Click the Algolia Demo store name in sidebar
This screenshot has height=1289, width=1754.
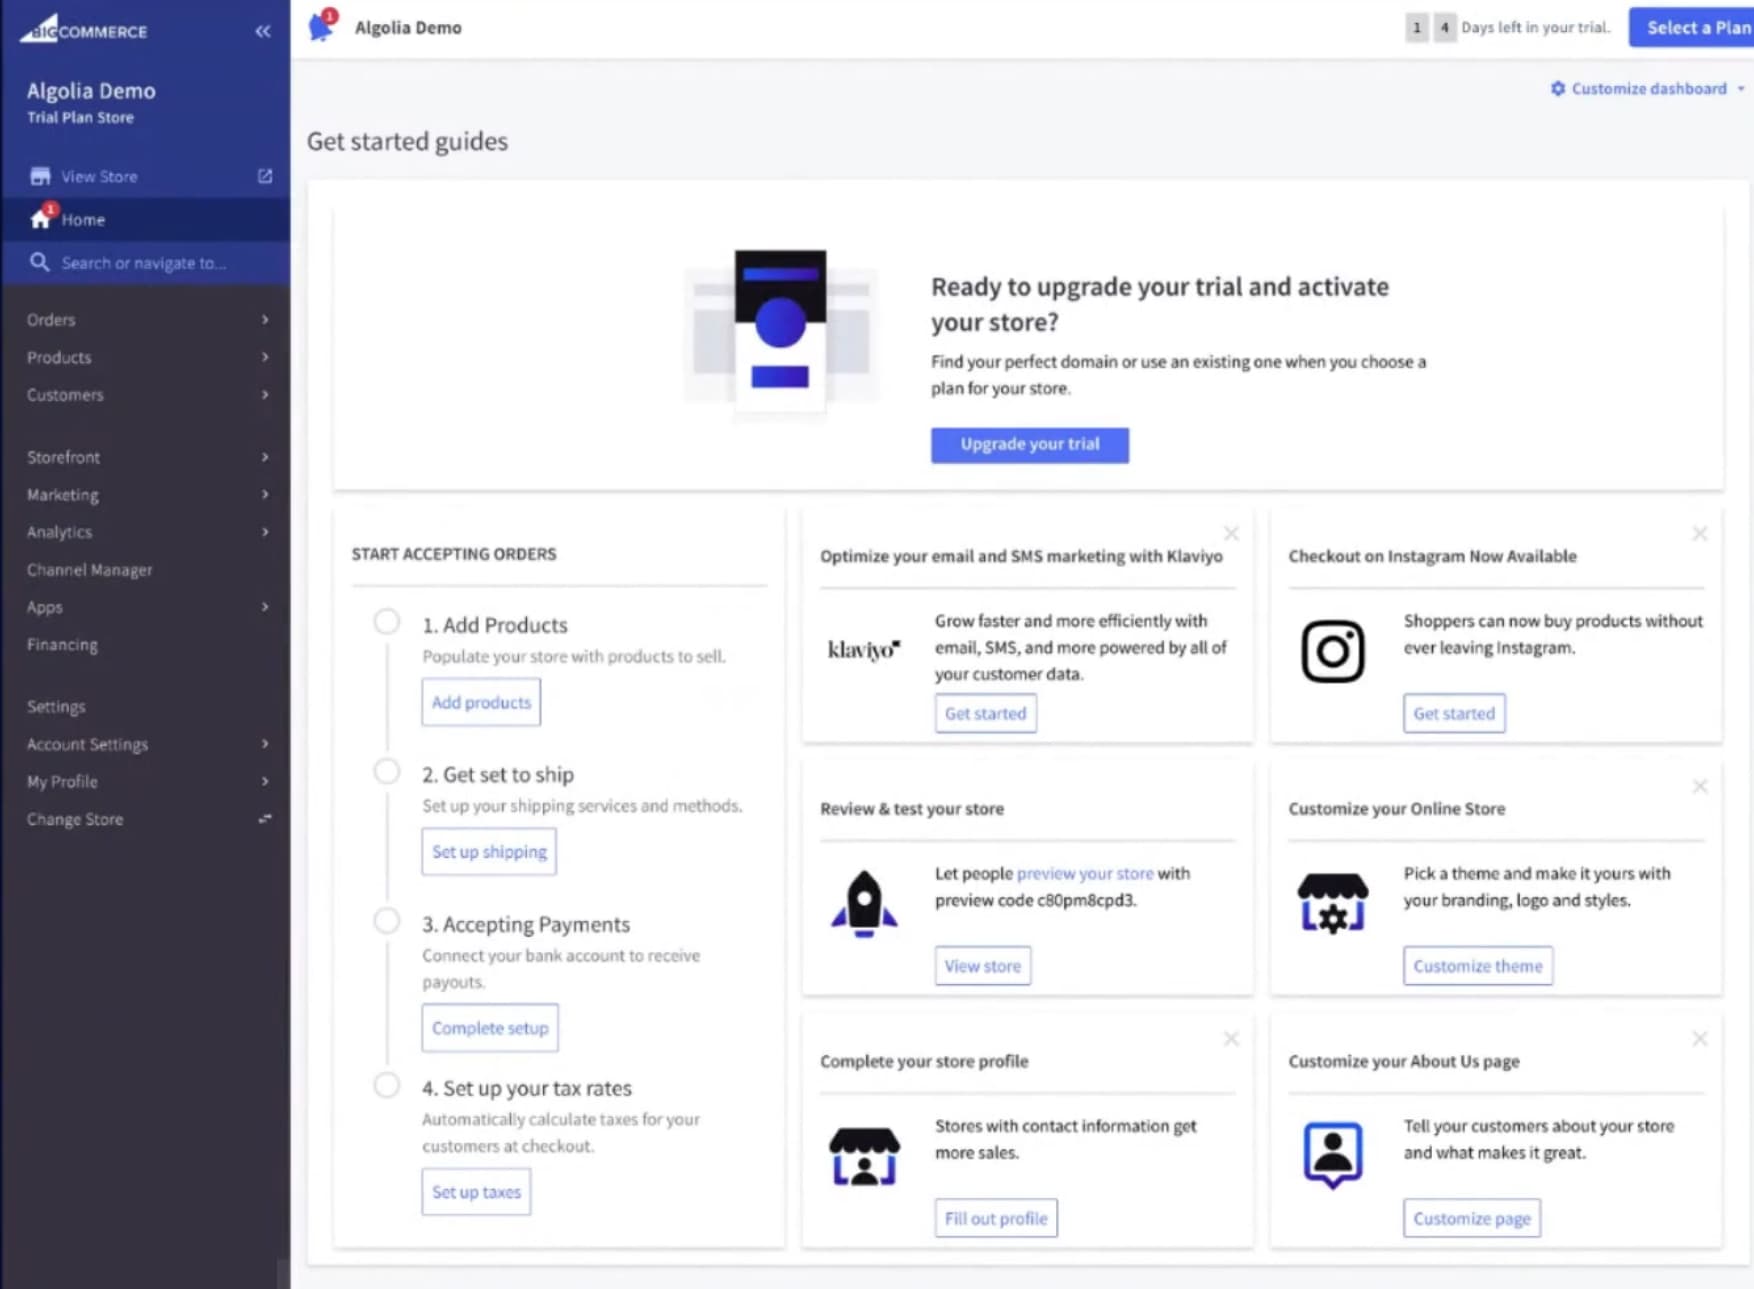point(91,91)
